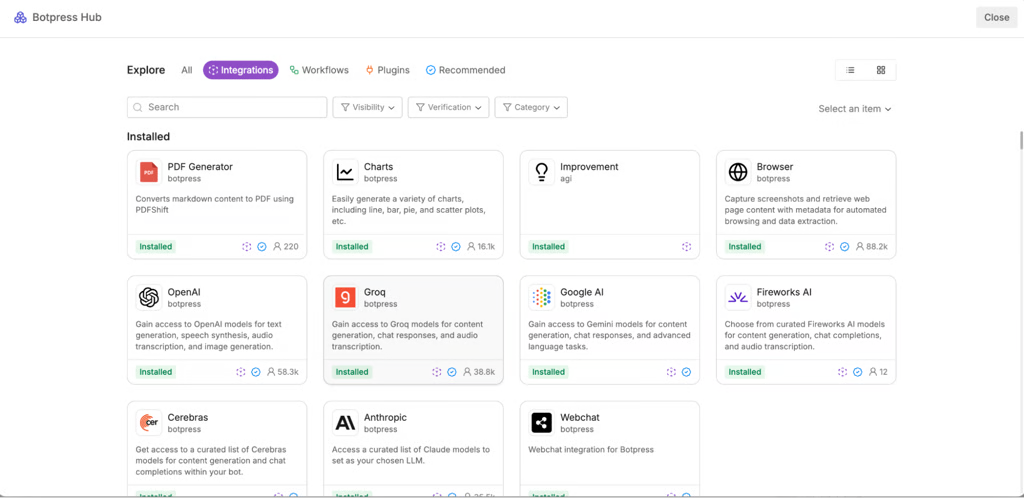
Task: Switch to the Recommended tab
Action: [466, 70]
